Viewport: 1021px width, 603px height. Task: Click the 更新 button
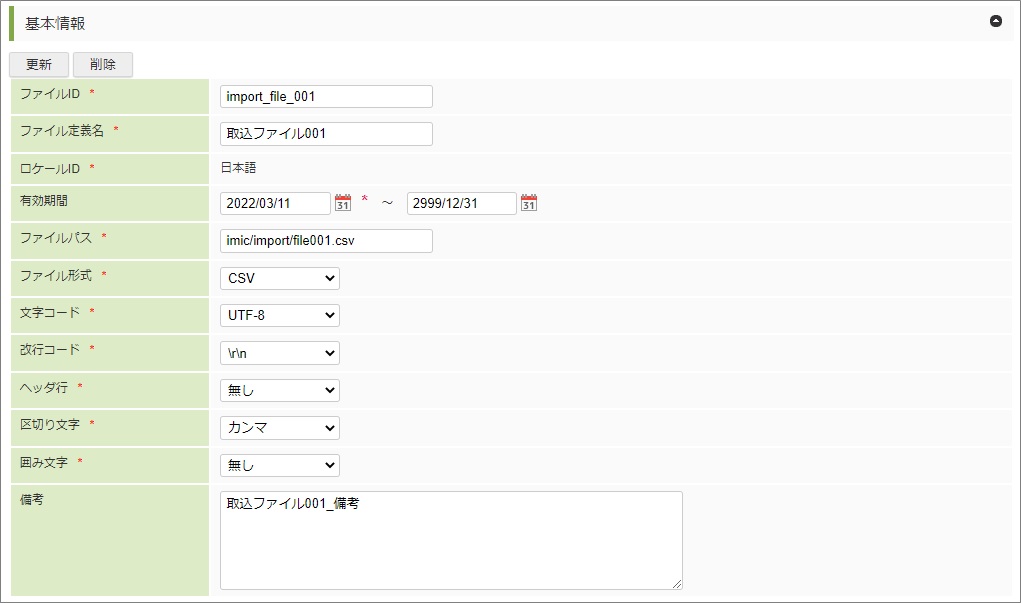click(x=39, y=64)
